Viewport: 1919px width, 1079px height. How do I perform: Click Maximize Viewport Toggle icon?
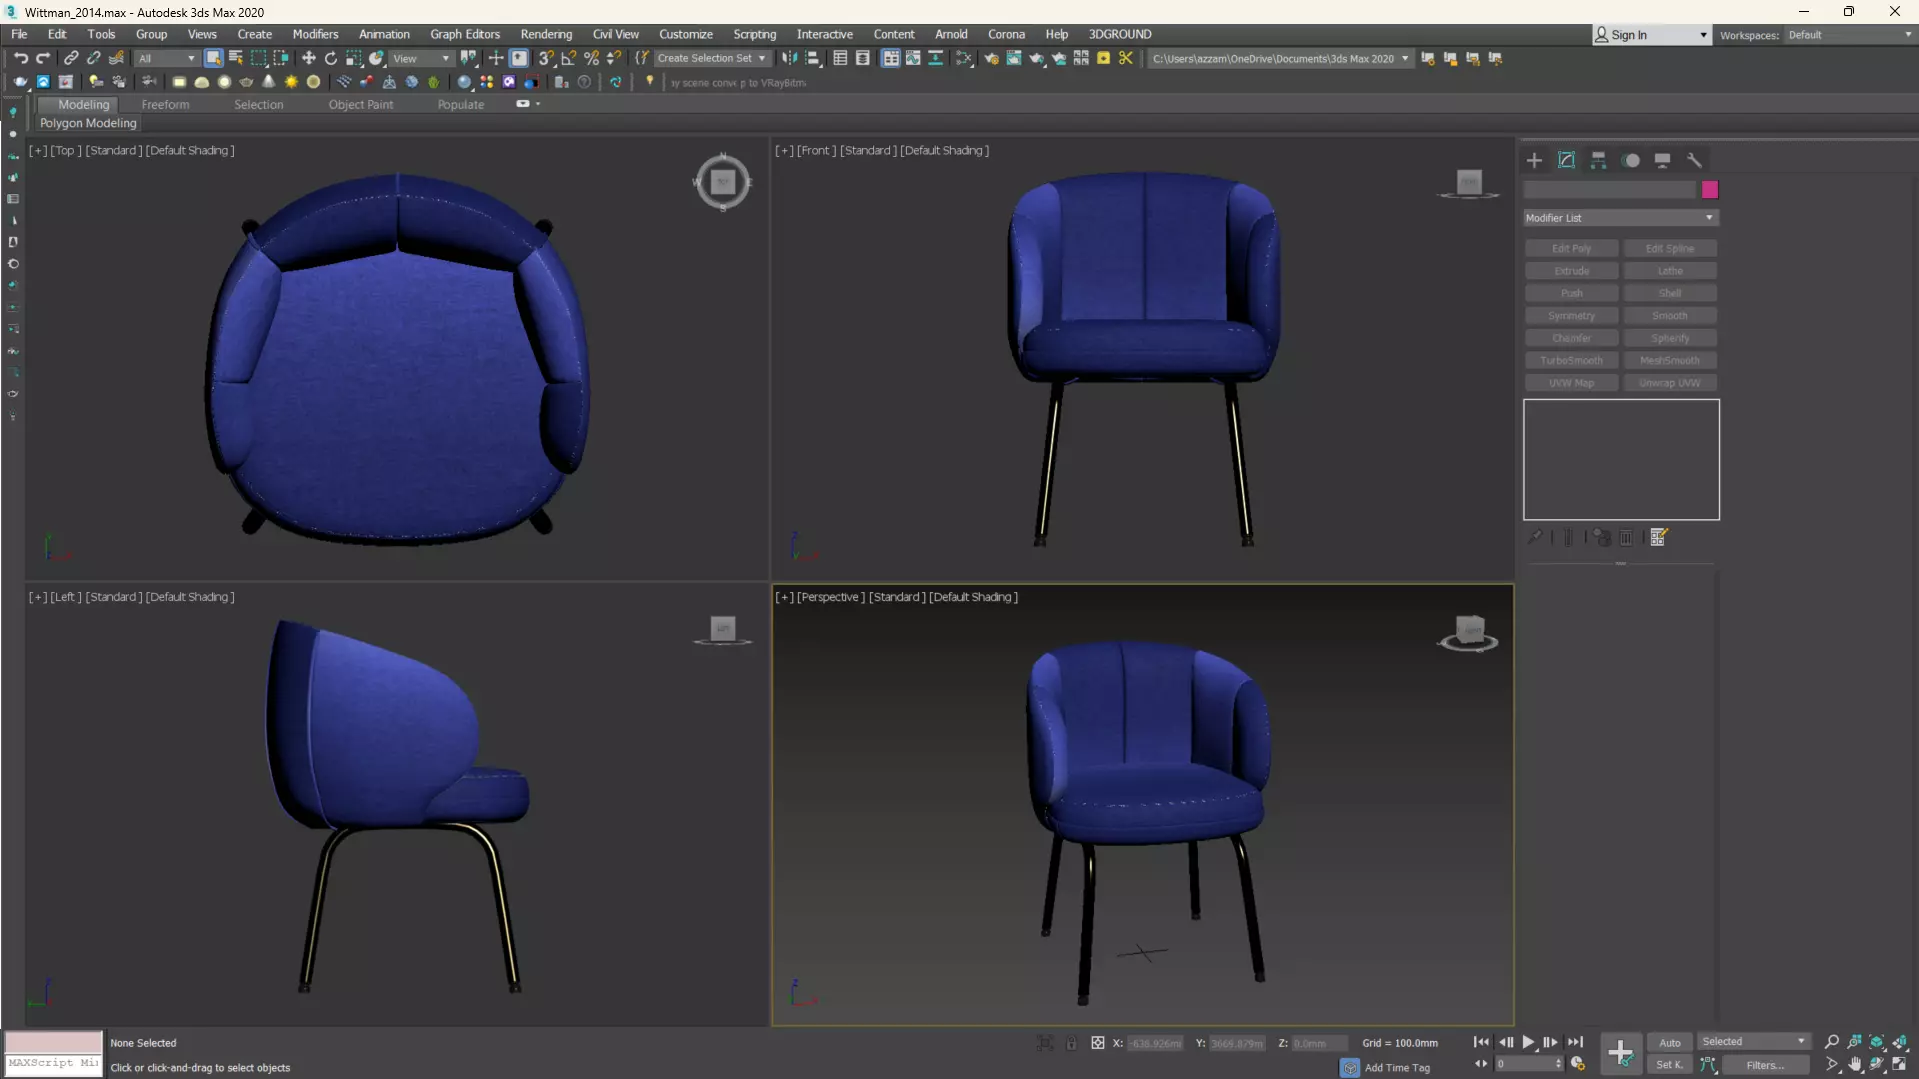(x=1900, y=1065)
